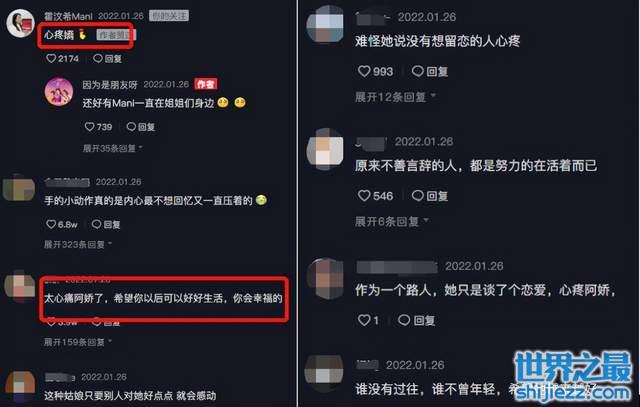Expand the 323 replies thread

[x=78, y=245]
